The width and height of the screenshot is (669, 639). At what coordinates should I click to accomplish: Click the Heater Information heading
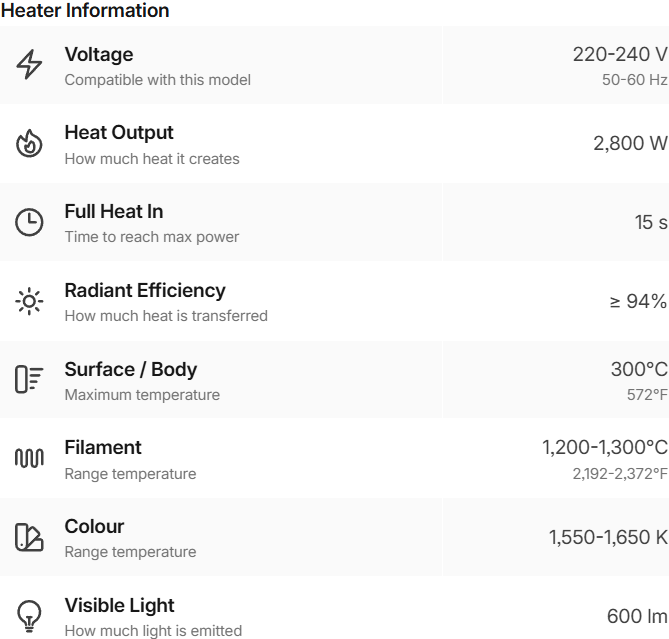coord(85,11)
